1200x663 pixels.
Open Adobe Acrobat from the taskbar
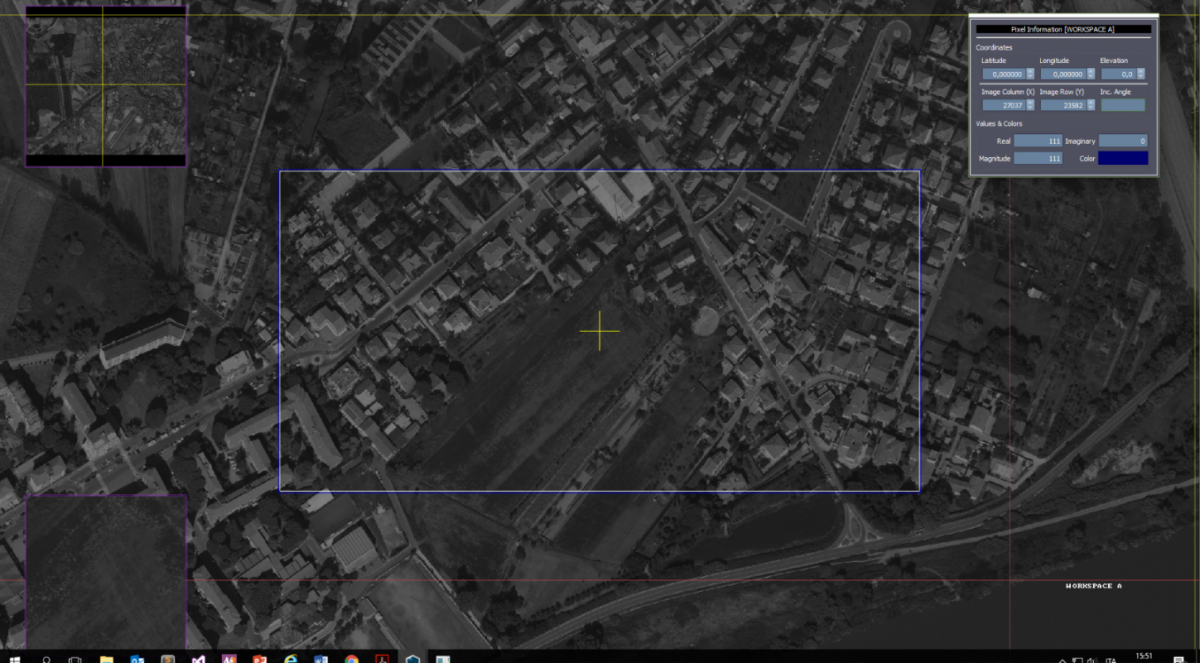click(382, 657)
